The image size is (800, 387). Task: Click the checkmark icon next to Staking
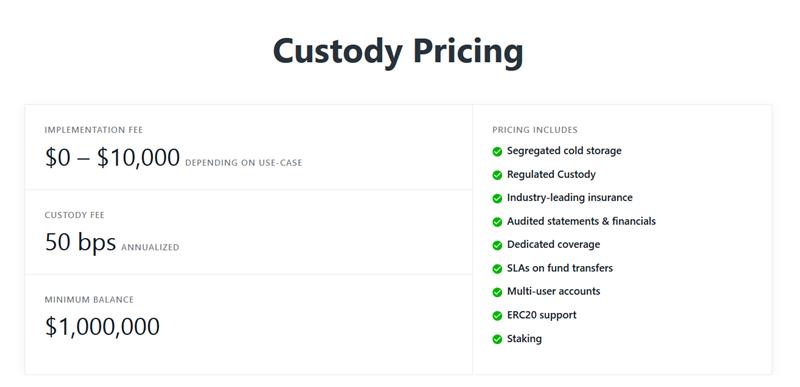[497, 339]
